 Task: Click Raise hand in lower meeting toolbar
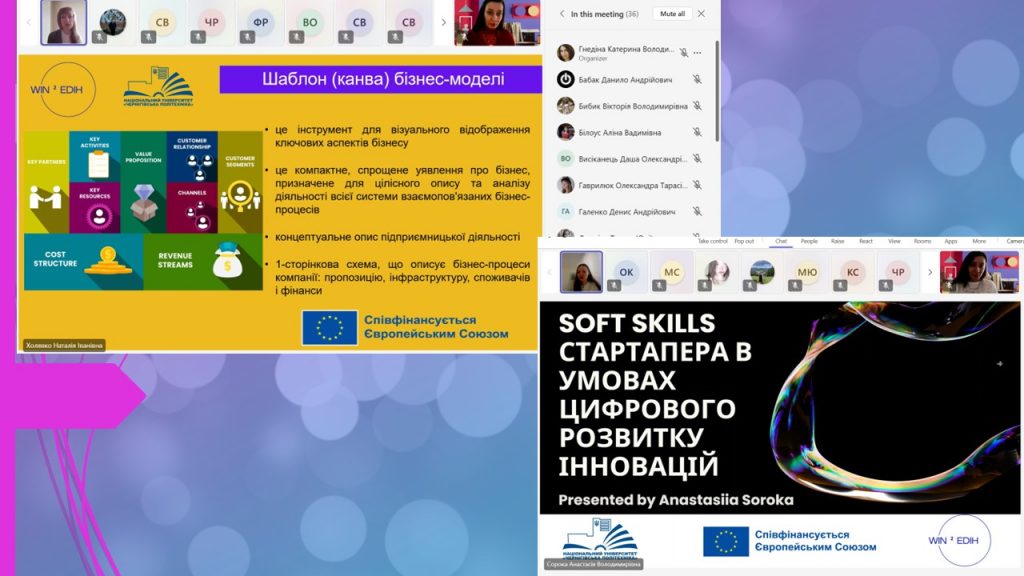[837, 242]
